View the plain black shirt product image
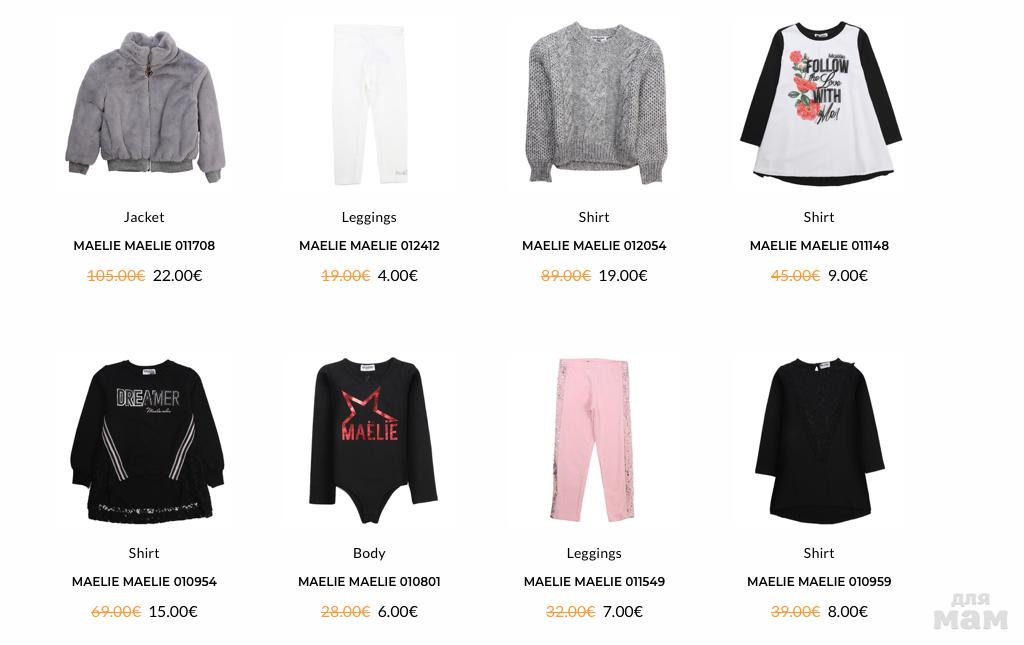The height and width of the screenshot is (645, 1024). point(820,440)
